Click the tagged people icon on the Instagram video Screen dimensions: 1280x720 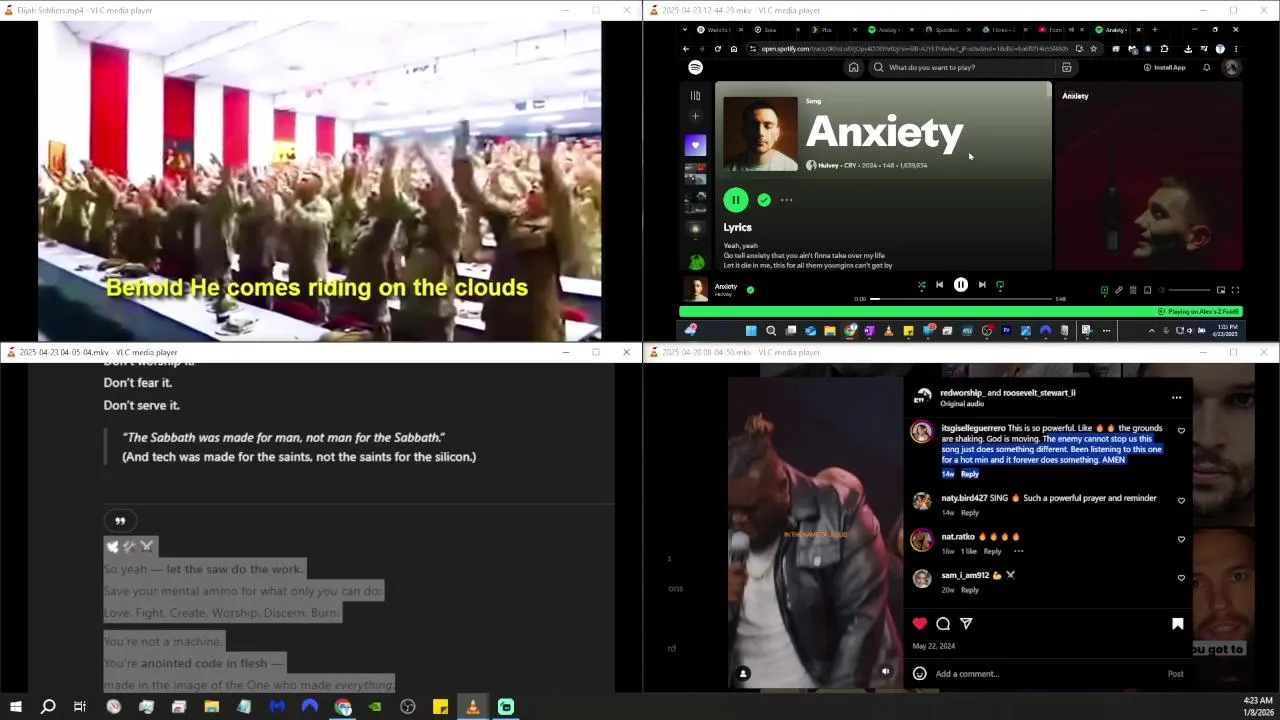[x=743, y=674]
